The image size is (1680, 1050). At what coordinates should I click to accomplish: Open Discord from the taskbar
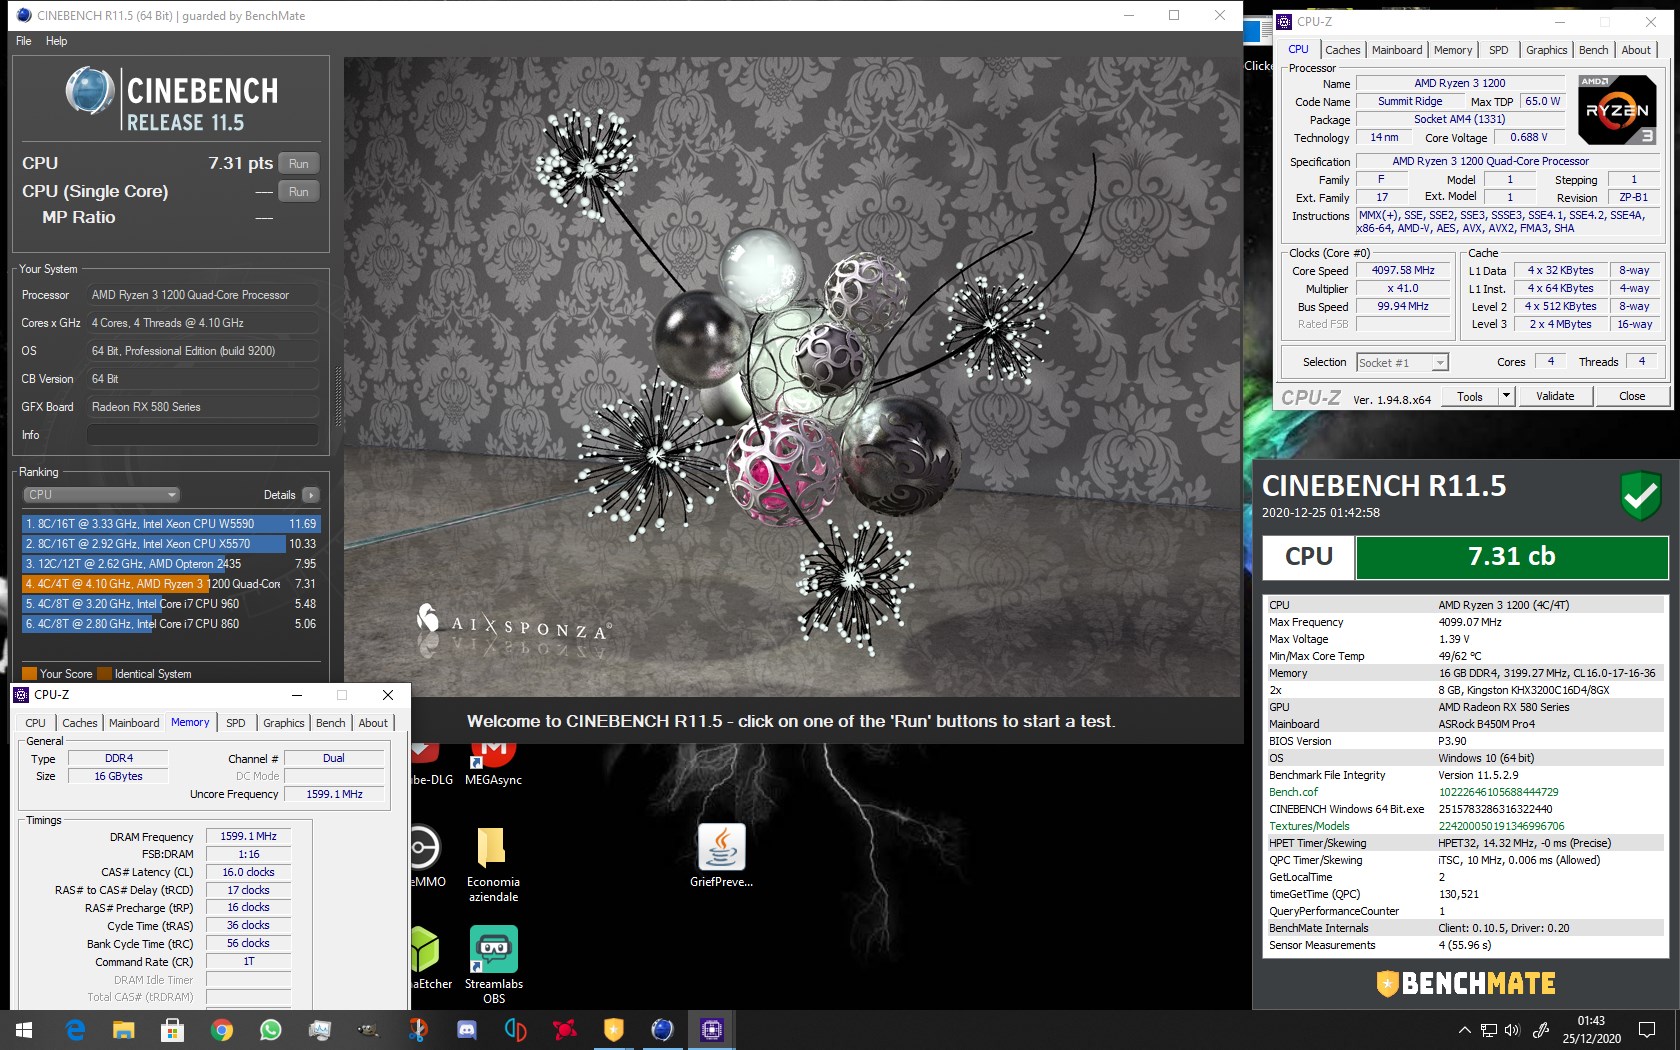(x=466, y=1030)
